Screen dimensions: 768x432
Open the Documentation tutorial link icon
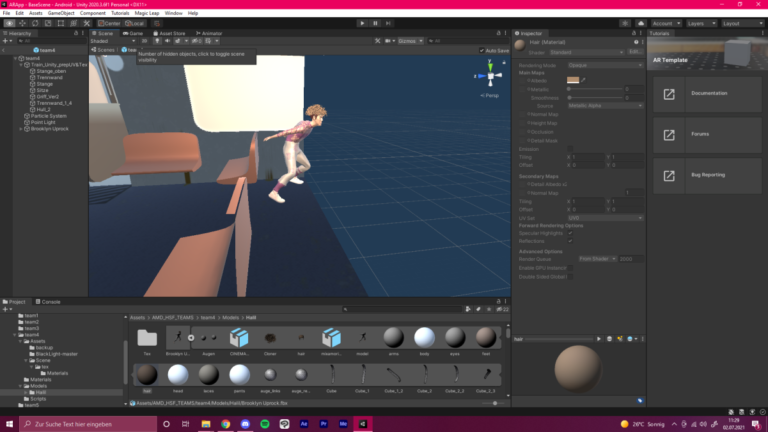(x=669, y=94)
